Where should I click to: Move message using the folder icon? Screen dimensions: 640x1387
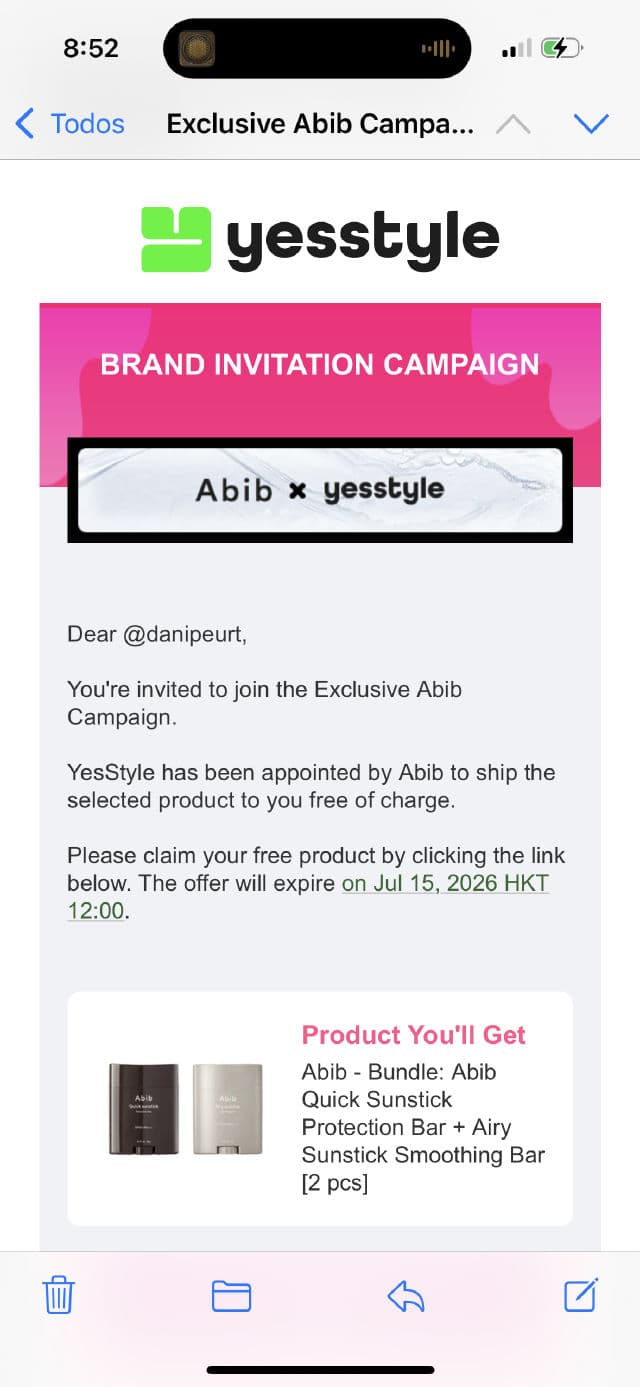[x=231, y=1297]
